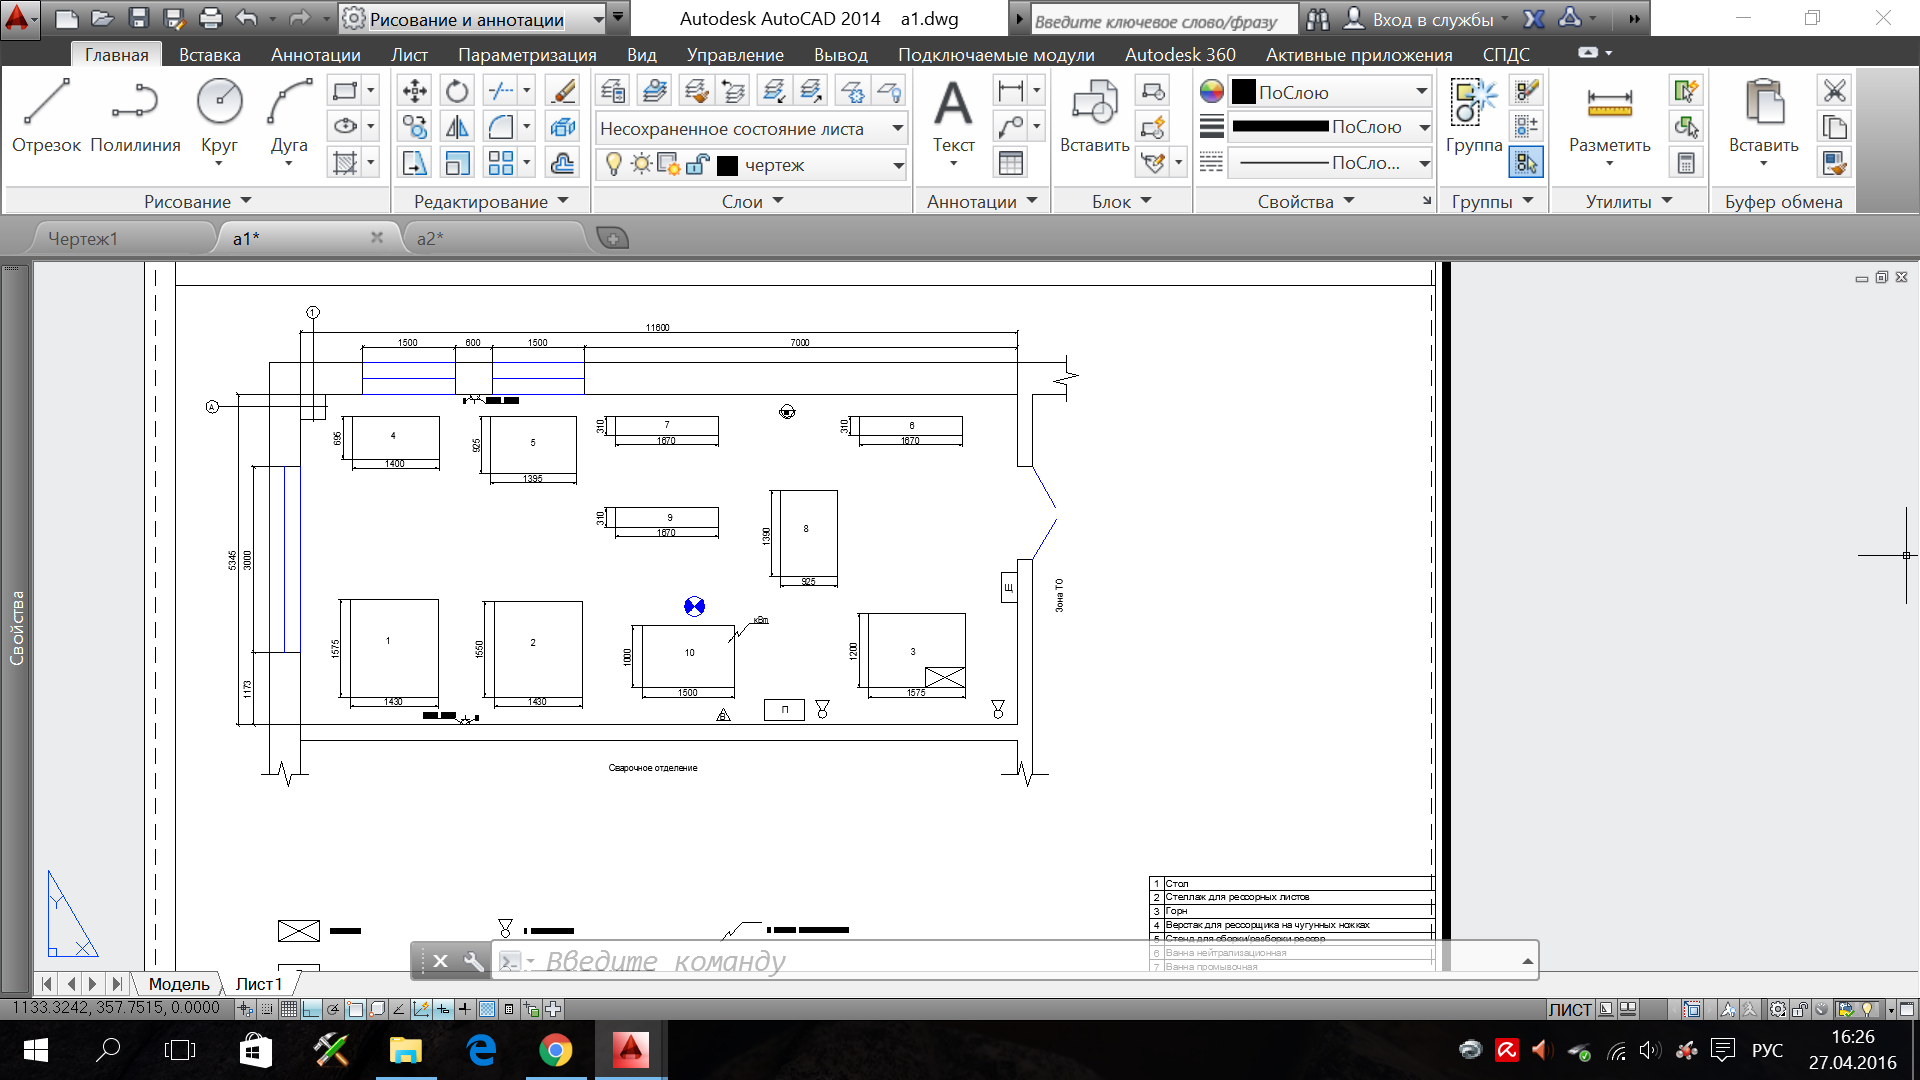Click the wrench customize icon on command line
This screenshot has width=1920, height=1080.
473,961
